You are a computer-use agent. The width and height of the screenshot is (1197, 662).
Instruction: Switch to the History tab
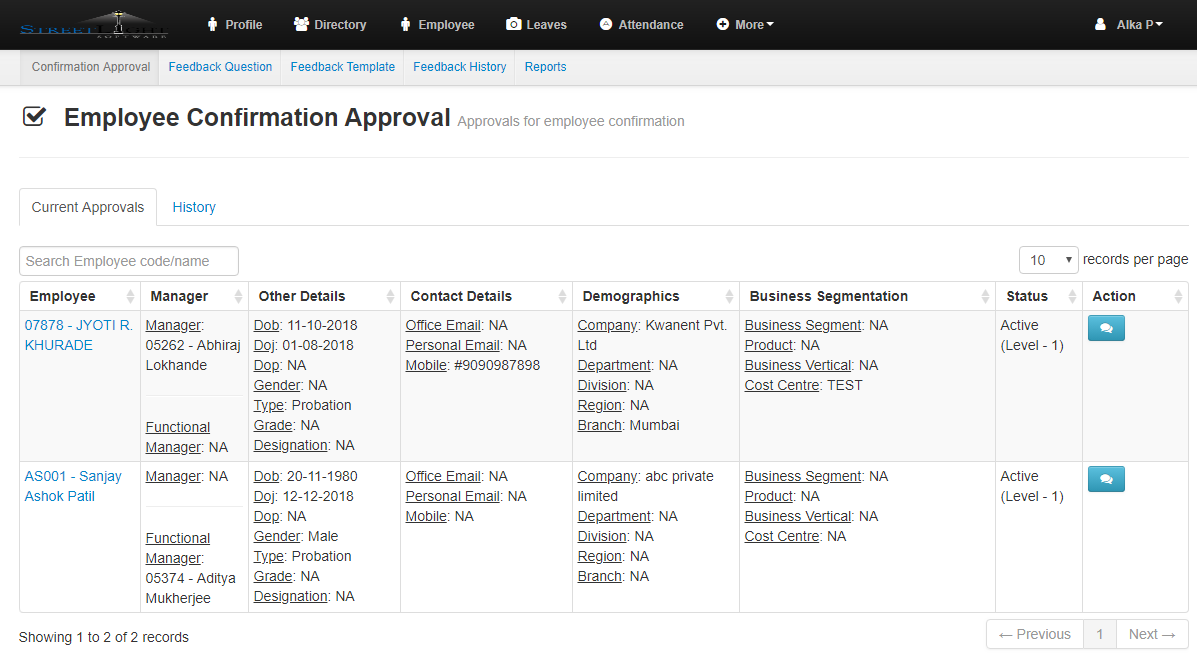(x=194, y=207)
